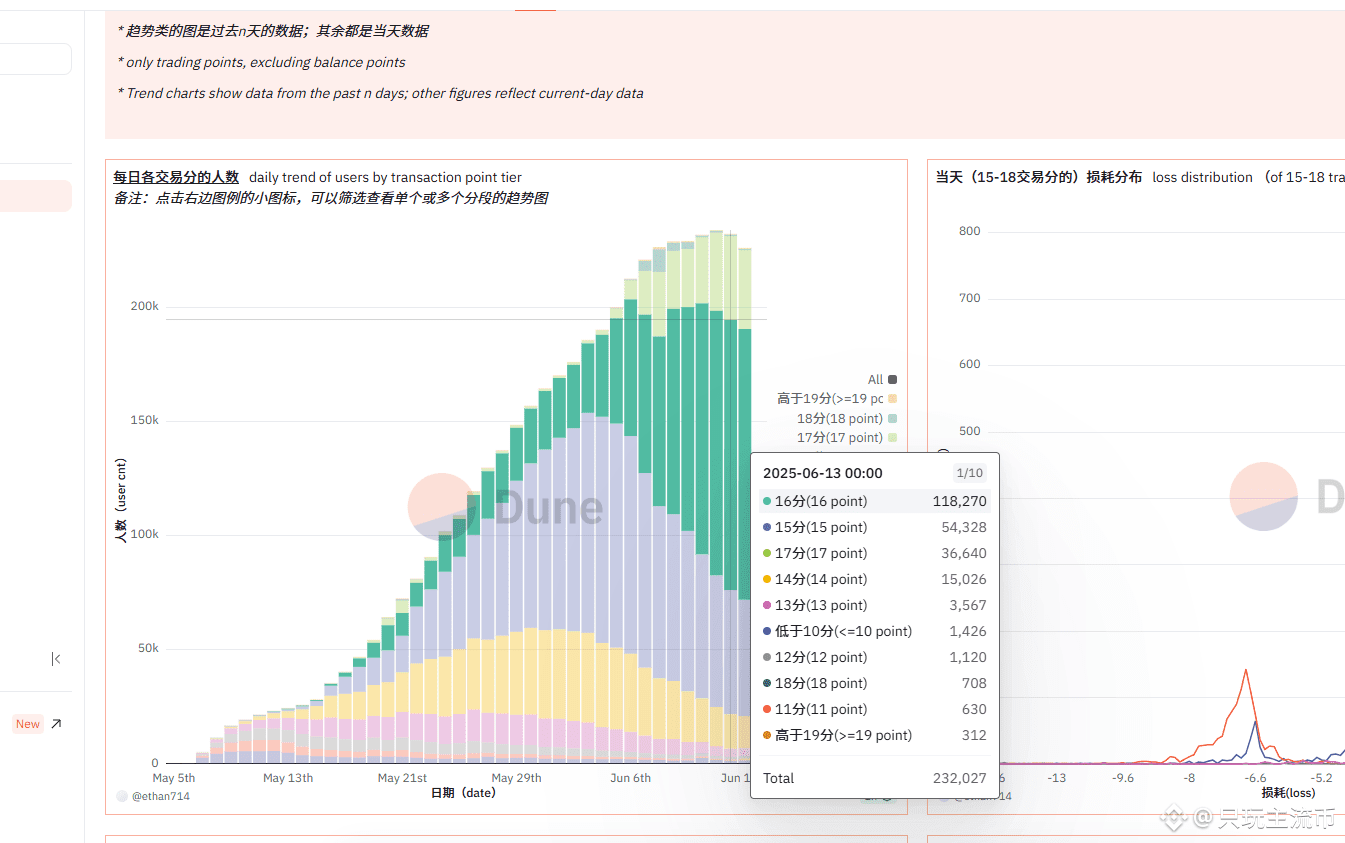Select the 11分(11 point) row in the tooltip
The height and width of the screenshot is (843, 1345).
pyautogui.click(x=874, y=709)
